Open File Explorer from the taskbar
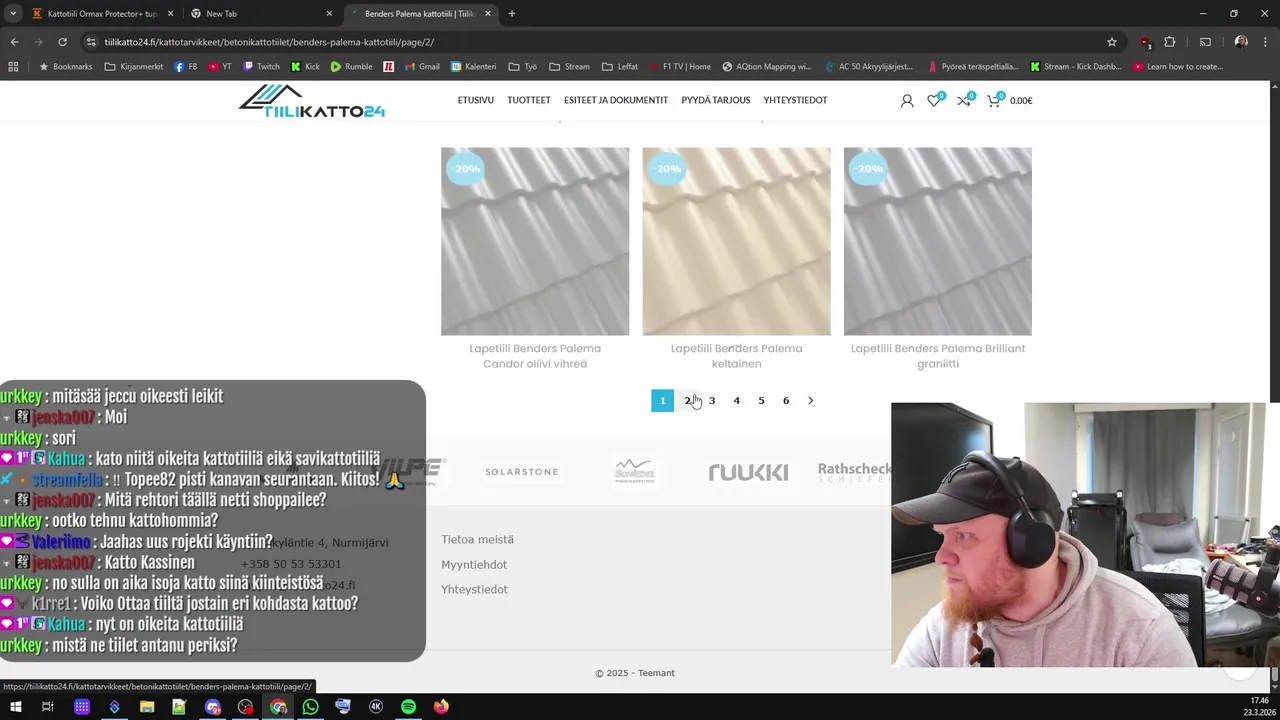Image resolution: width=1280 pixels, height=720 pixels. click(x=147, y=707)
